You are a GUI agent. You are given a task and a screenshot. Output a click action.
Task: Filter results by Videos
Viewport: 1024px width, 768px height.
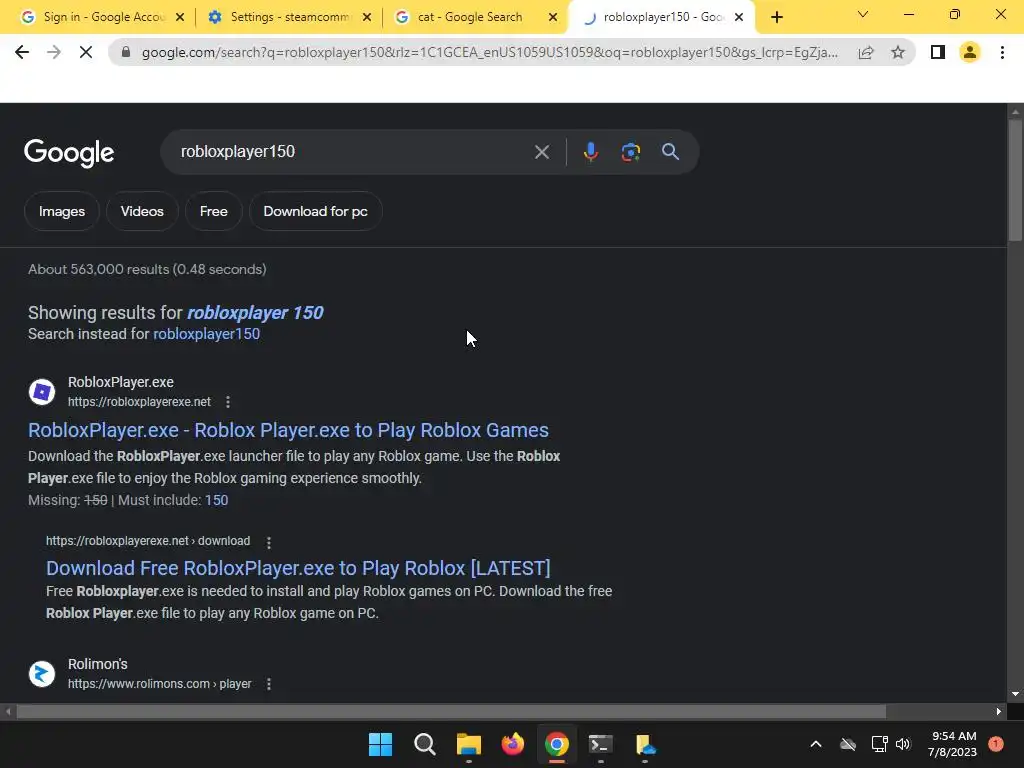point(142,211)
